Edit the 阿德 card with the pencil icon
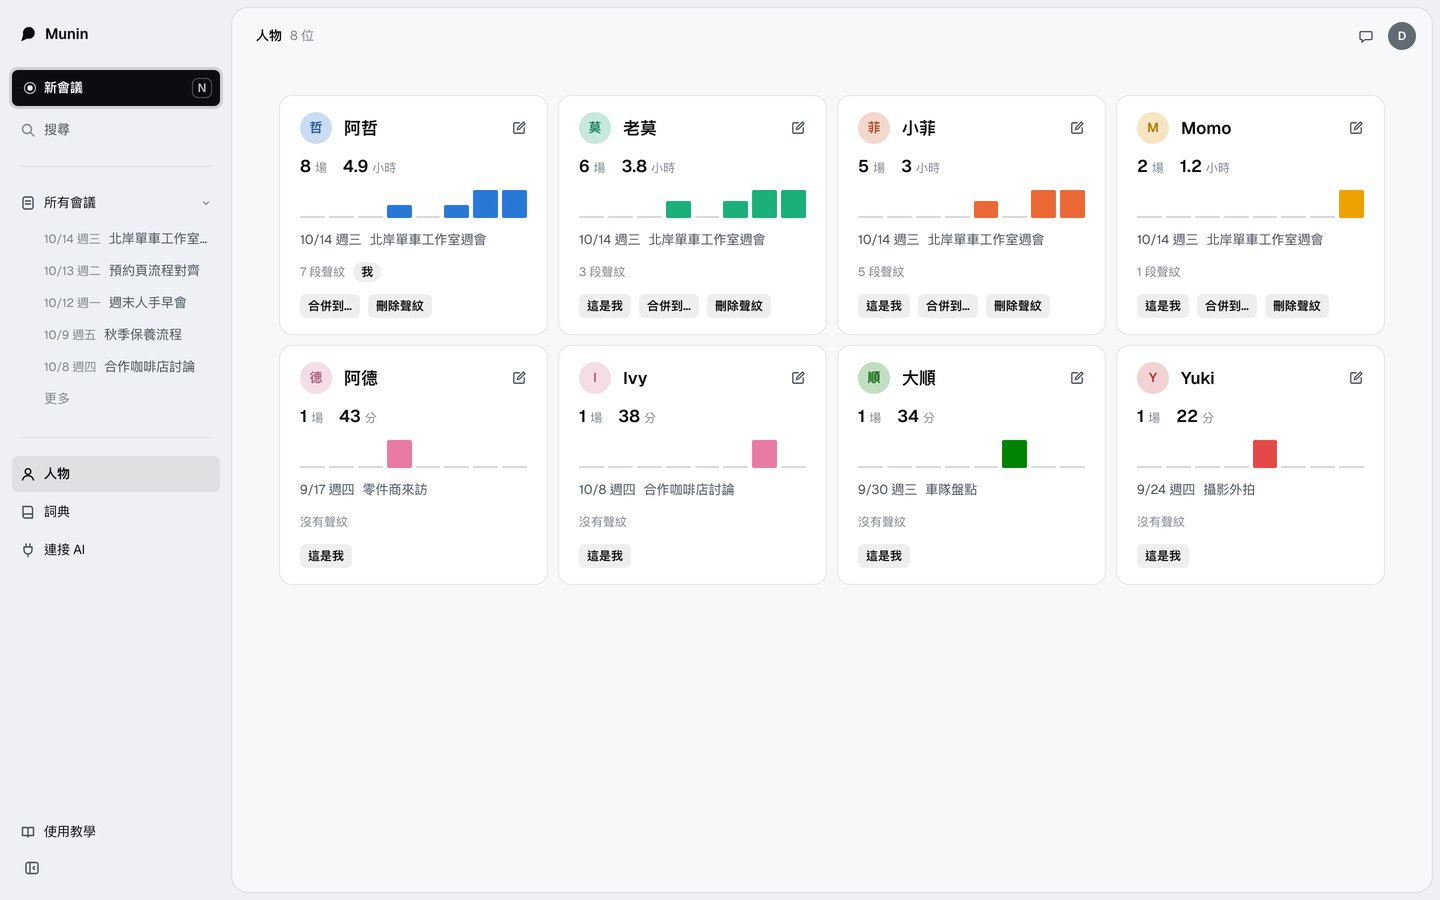Viewport: 1440px width, 900px height. pyautogui.click(x=519, y=378)
